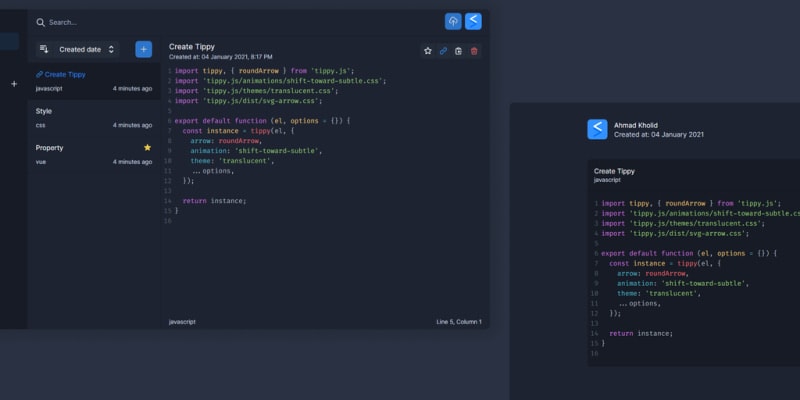Click the app logo button beside cloud upload
Image resolution: width=800 pixels, height=400 pixels.
pos(473,21)
